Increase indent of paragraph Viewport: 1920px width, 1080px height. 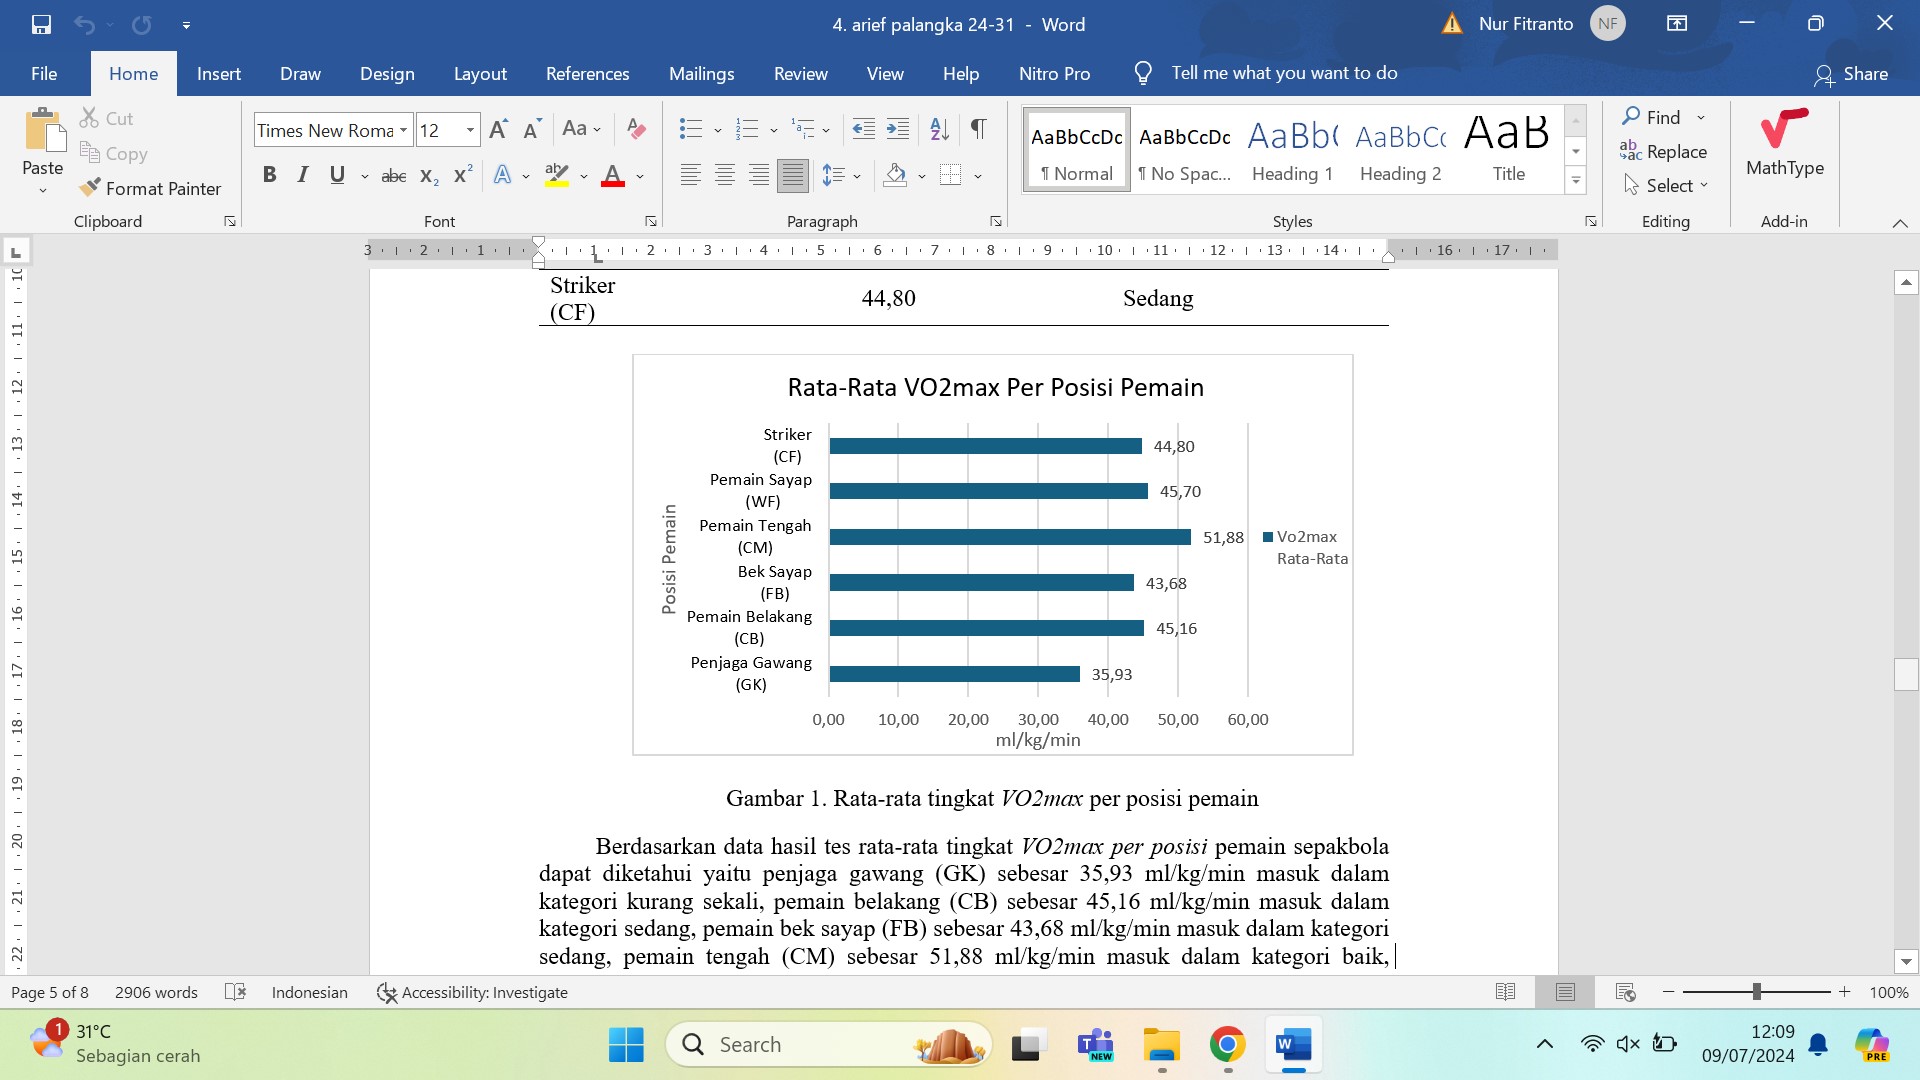click(898, 129)
